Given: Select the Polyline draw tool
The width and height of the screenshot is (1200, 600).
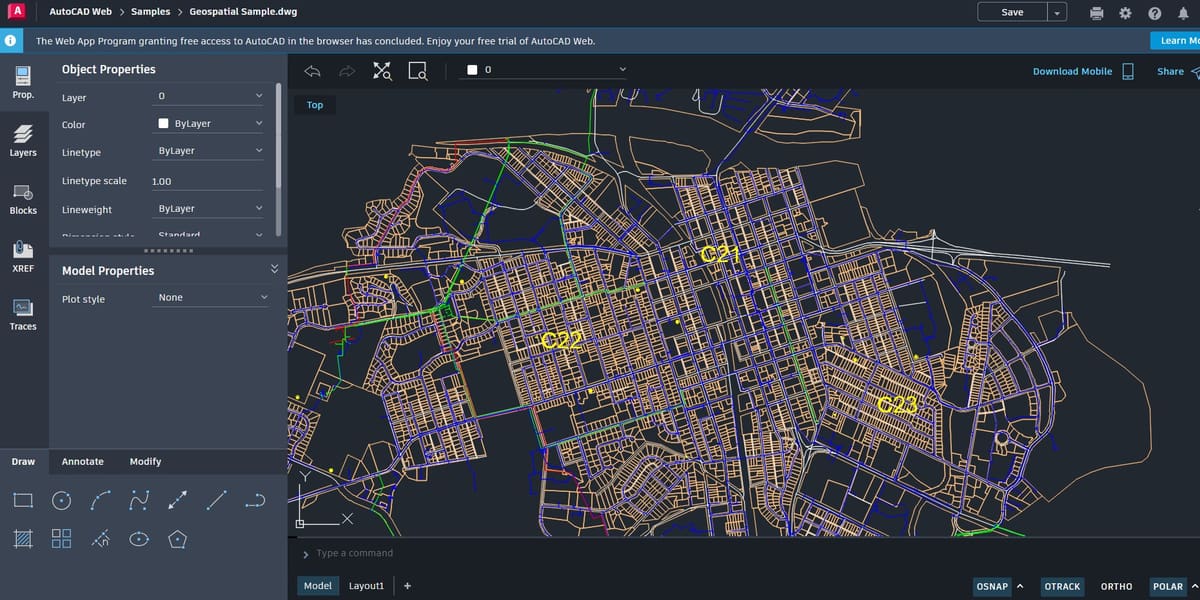Looking at the screenshot, I should pyautogui.click(x=256, y=499).
